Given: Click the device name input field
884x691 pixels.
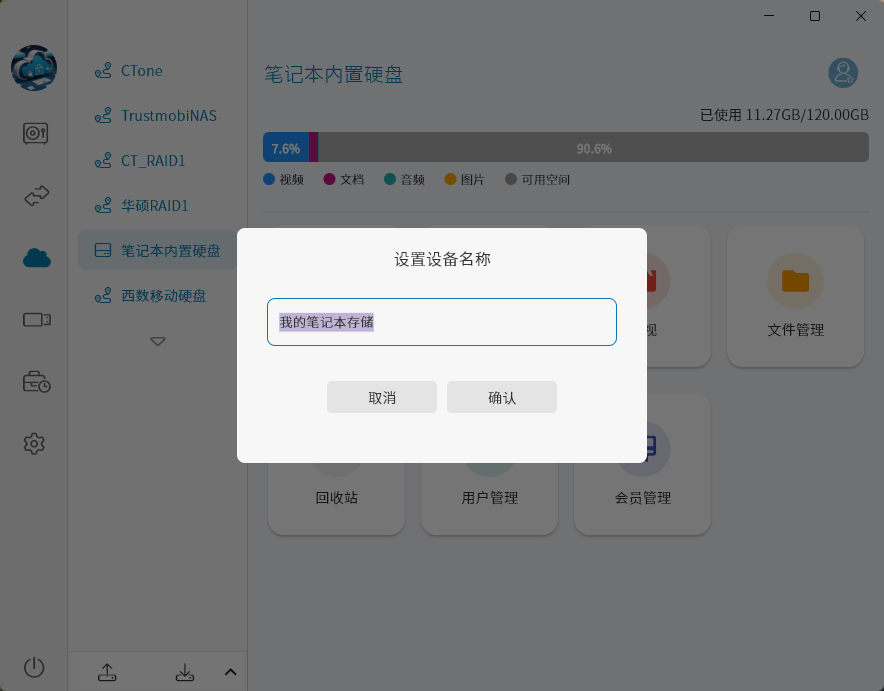Looking at the screenshot, I should click(441, 322).
